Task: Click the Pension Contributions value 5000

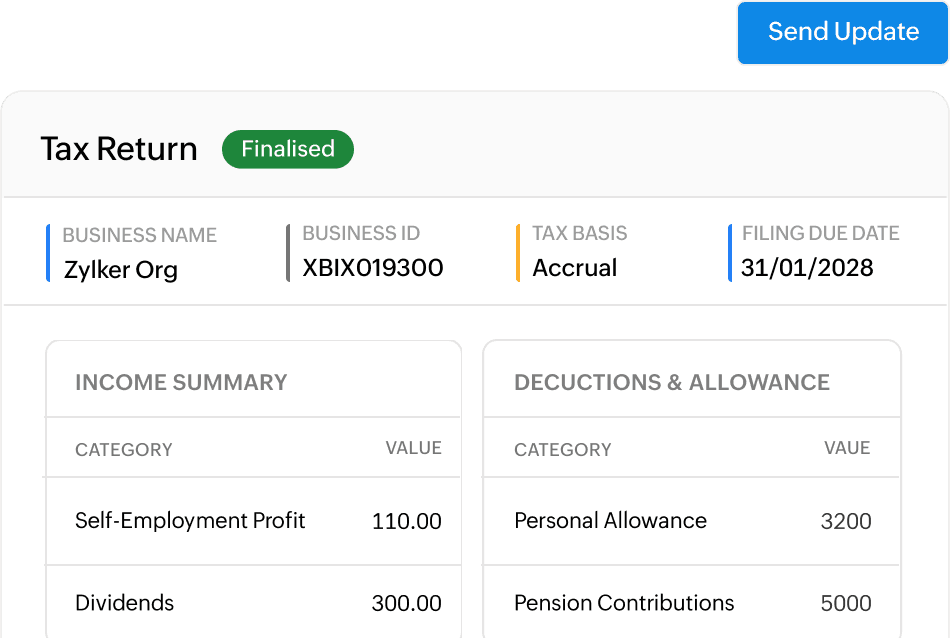Action: 845,603
